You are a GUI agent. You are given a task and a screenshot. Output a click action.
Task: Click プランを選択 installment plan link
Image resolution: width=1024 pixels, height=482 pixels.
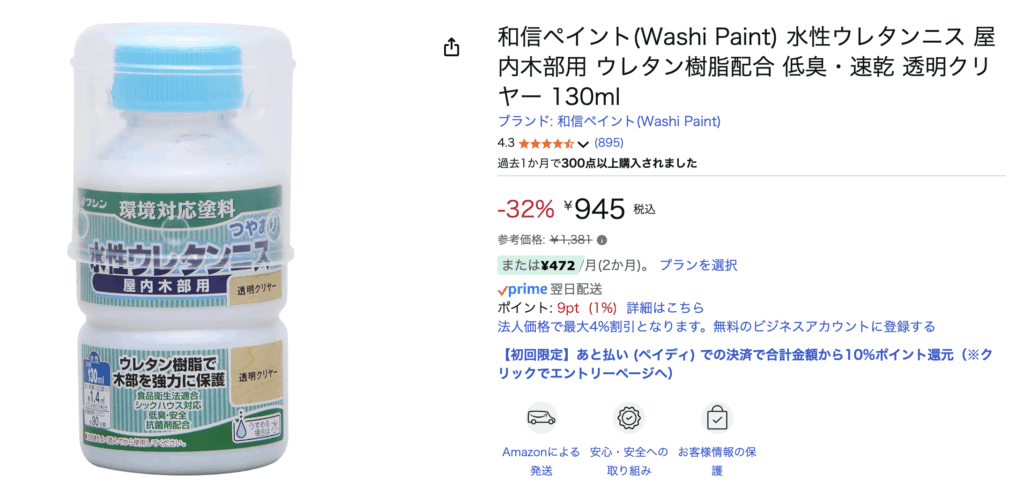tap(698, 265)
